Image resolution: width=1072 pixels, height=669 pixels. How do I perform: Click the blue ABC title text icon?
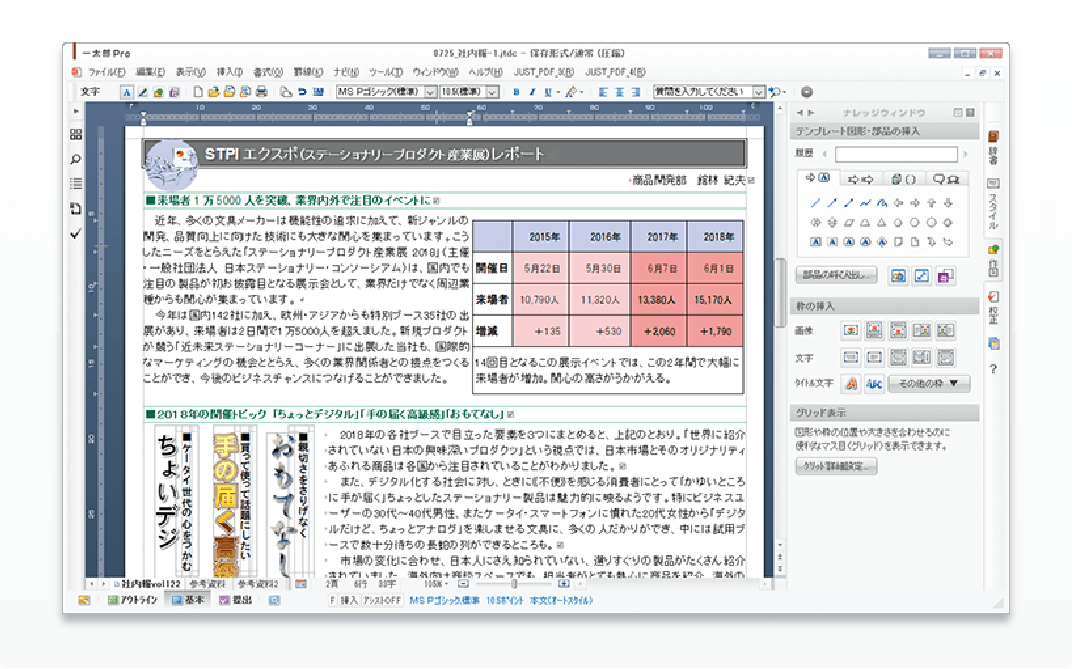874,383
